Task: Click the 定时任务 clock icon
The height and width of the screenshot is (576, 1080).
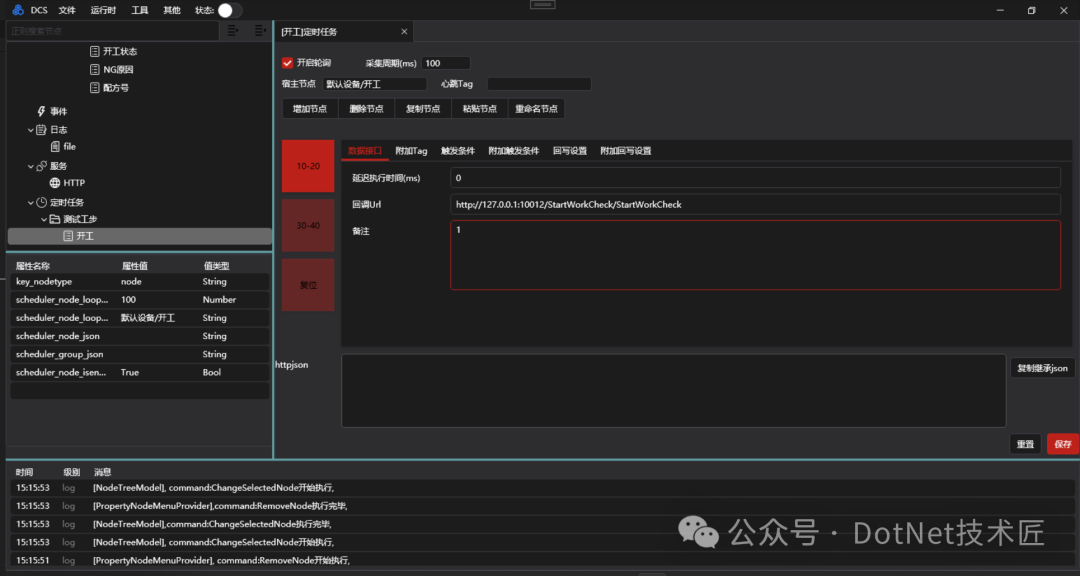Action: [41, 202]
